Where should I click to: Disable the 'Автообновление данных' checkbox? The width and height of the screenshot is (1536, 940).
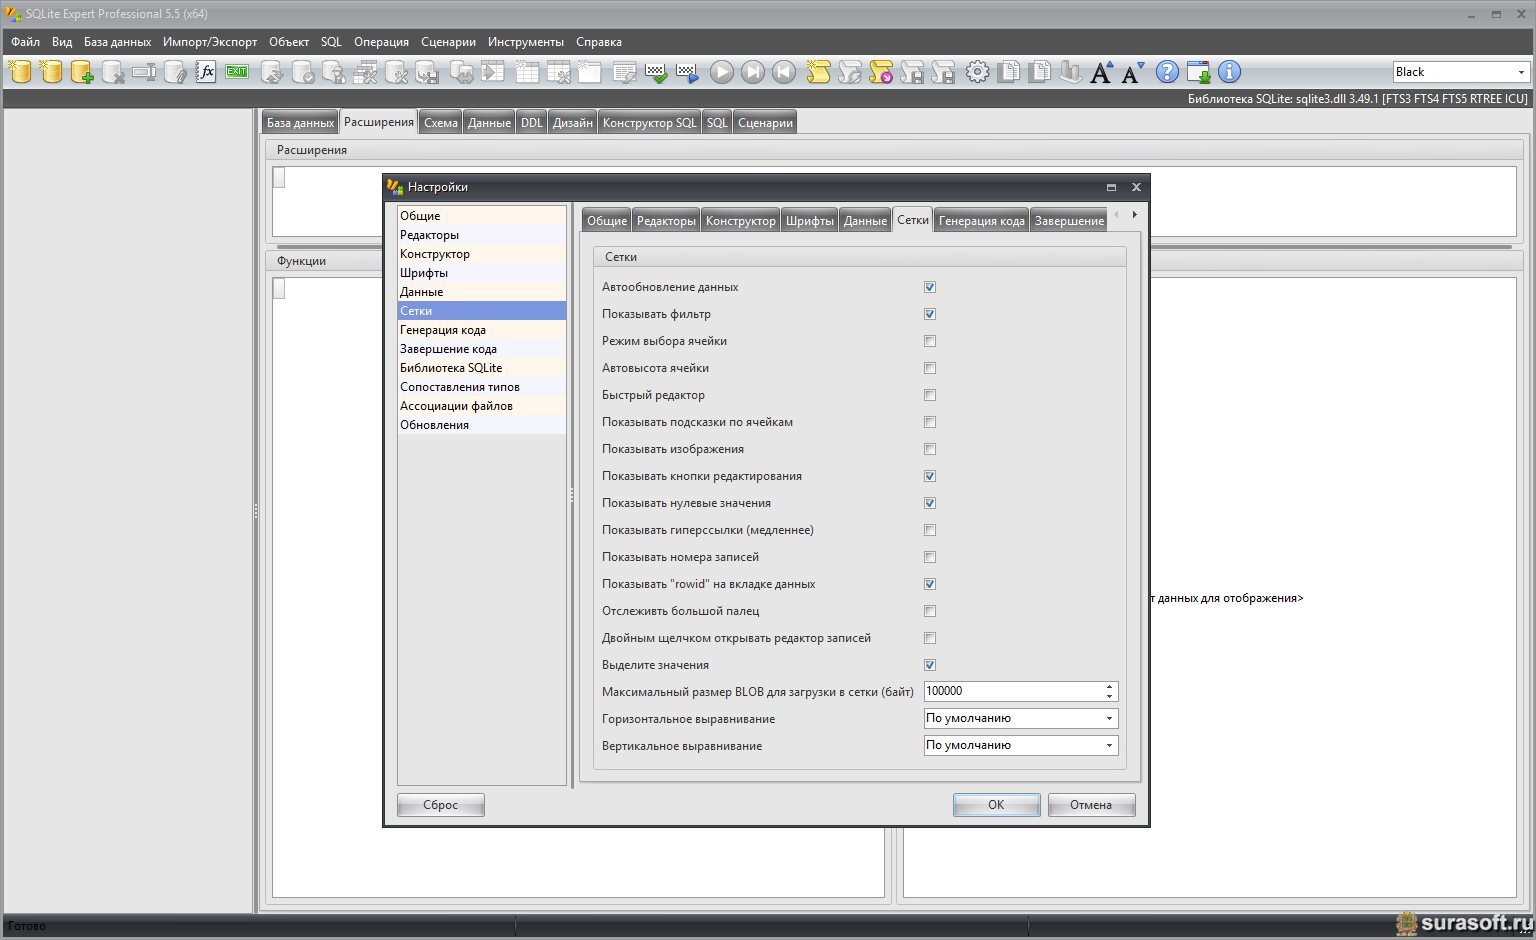(x=930, y=287)
